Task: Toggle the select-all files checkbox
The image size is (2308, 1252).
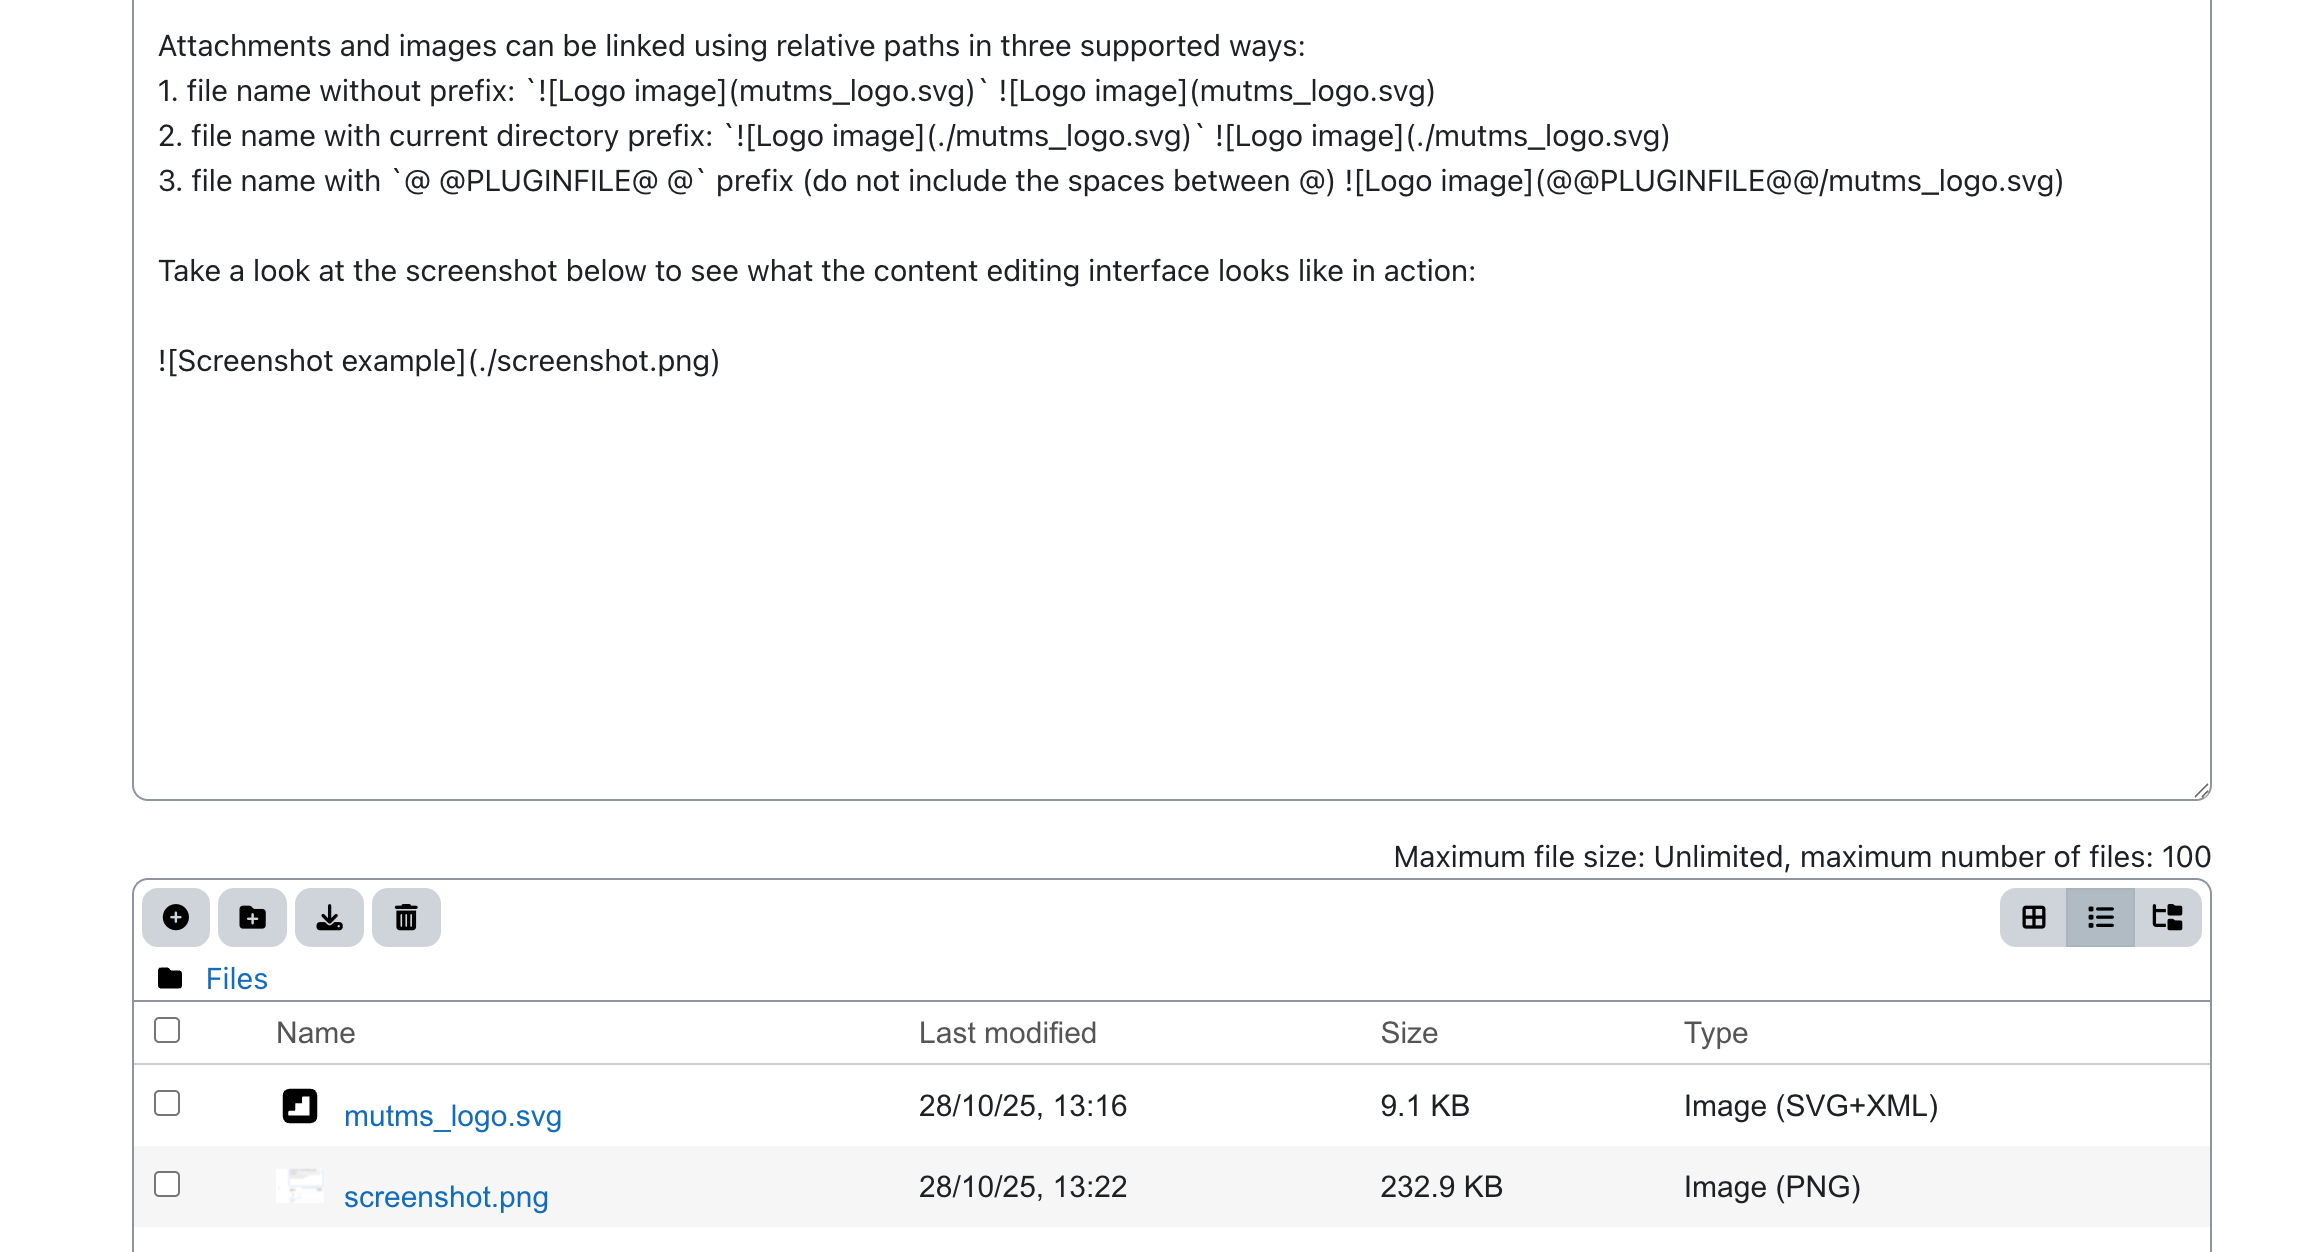Action: pos(167,1030)
